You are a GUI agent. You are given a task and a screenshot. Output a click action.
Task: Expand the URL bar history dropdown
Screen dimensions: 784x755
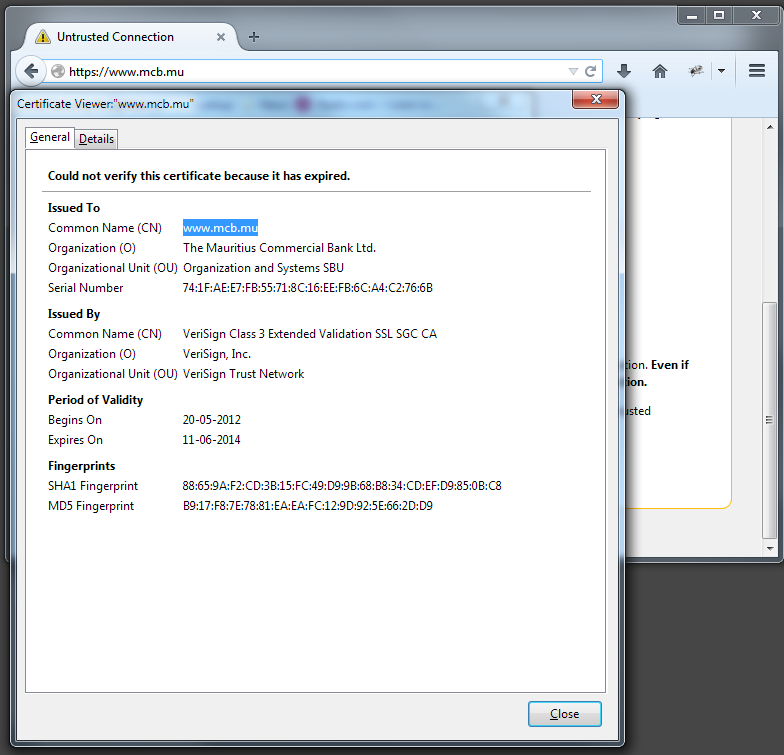click(573, 72)
